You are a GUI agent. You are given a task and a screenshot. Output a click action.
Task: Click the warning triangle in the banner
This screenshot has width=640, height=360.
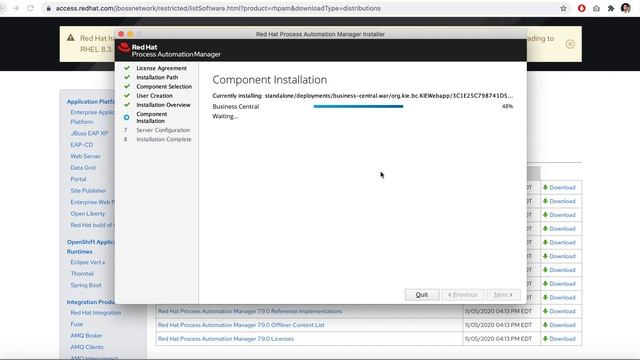coord(71,38)
